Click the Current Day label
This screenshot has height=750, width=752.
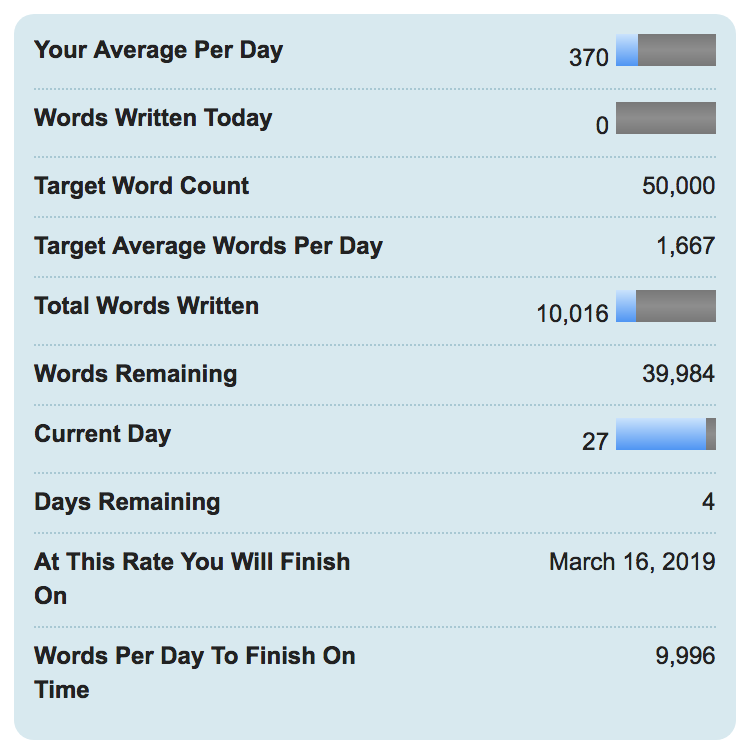click(x=103, y=434)
